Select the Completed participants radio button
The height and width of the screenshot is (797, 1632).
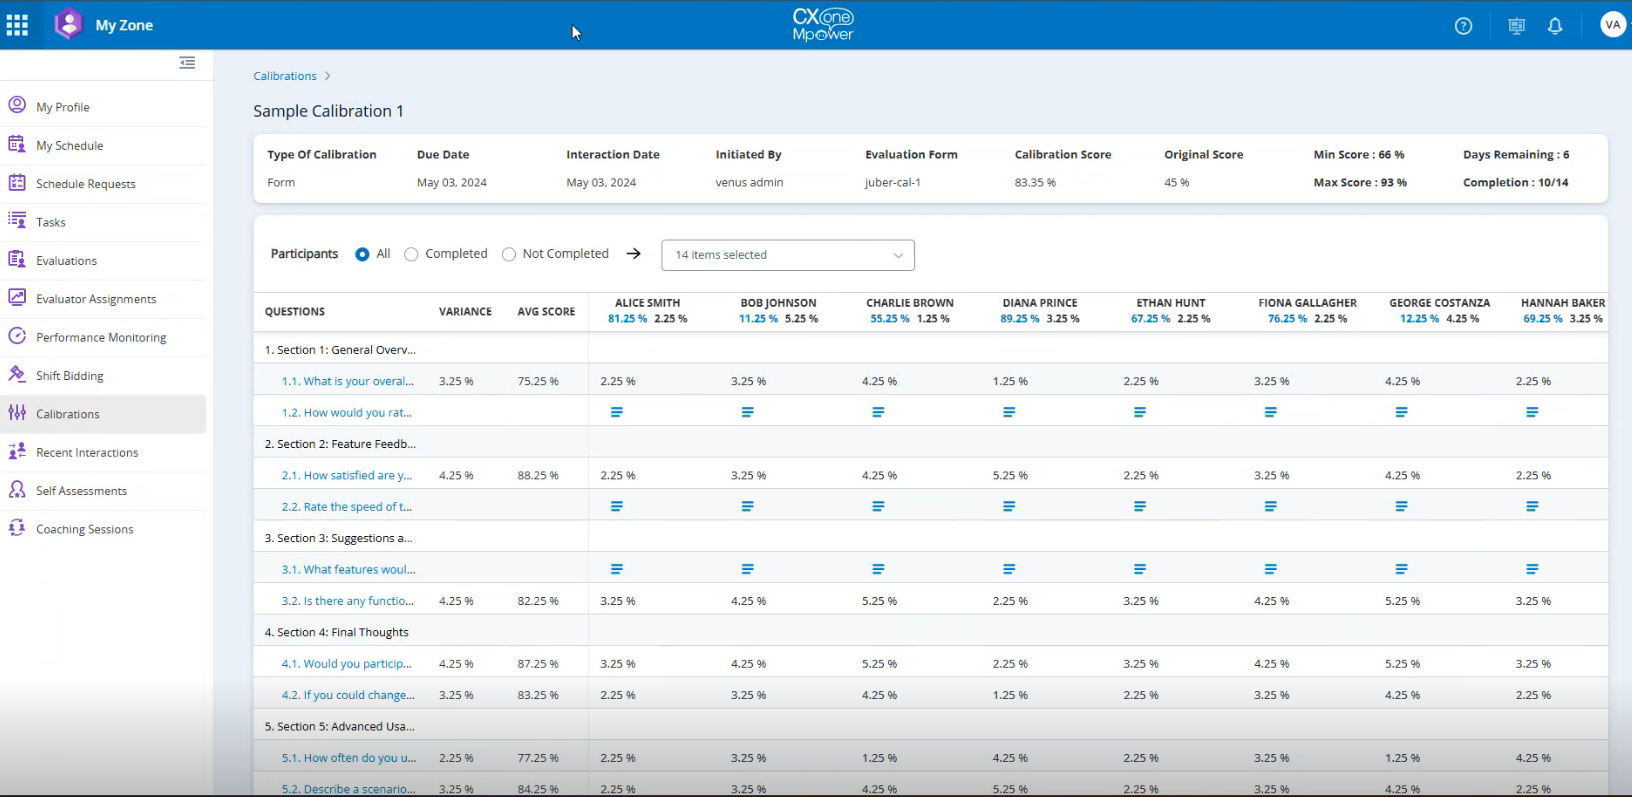411,255
